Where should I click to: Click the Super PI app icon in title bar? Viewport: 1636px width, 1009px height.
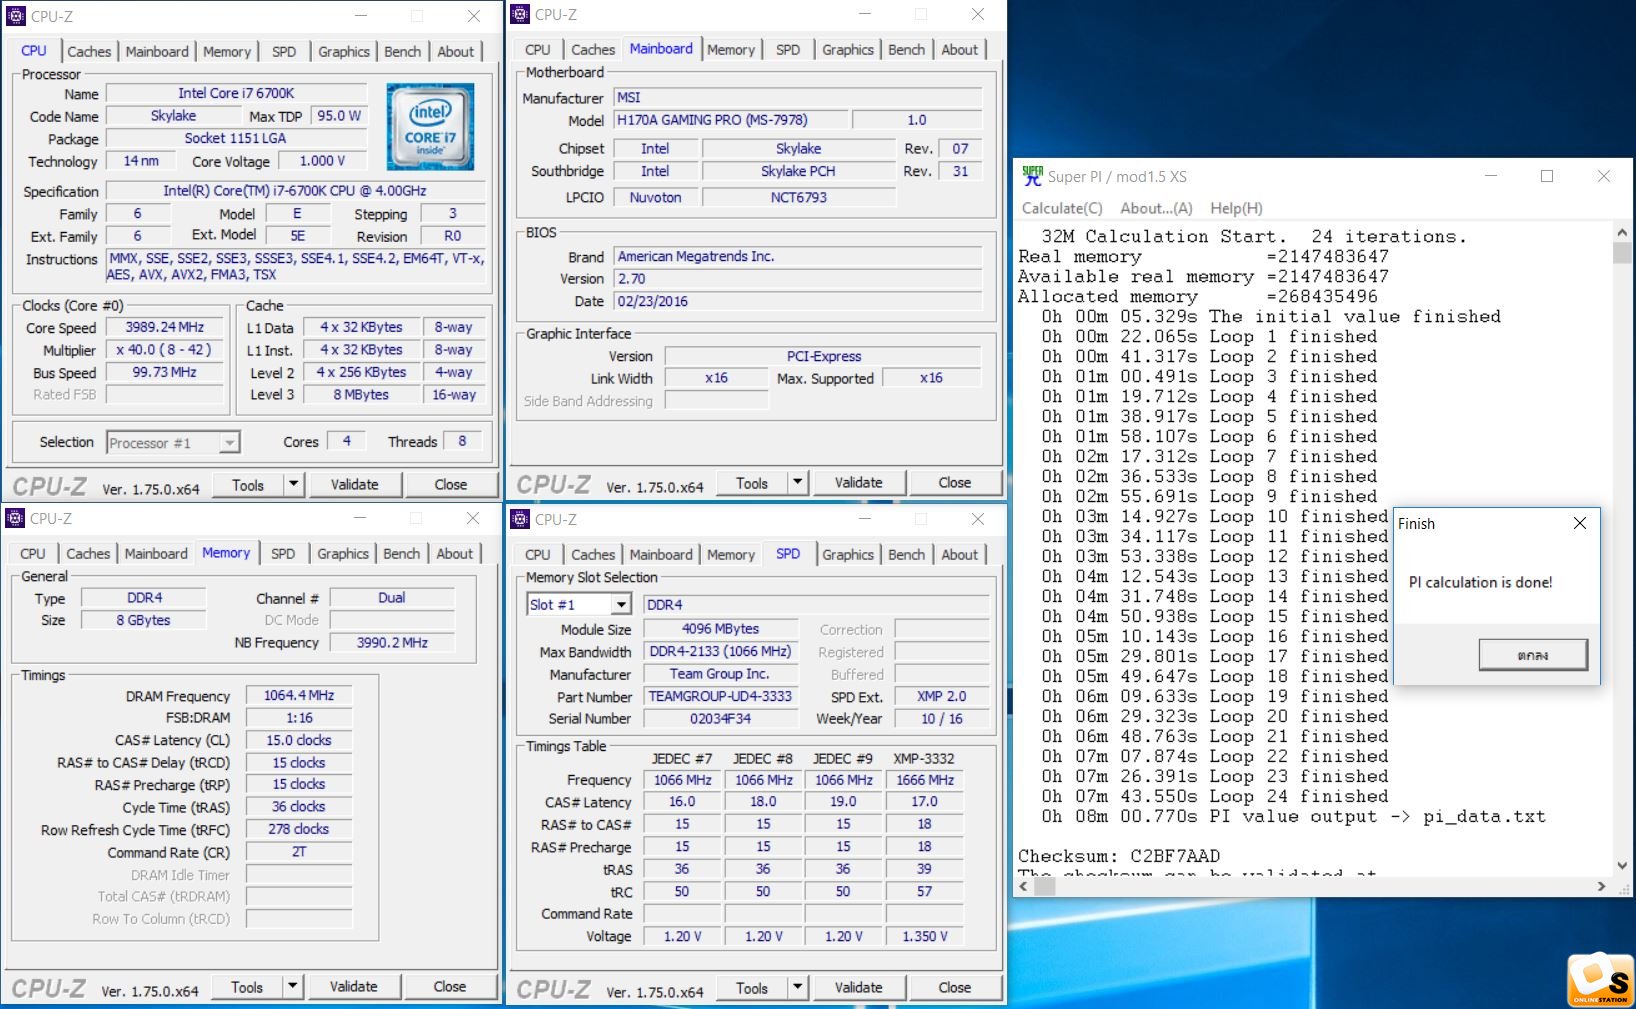coord(1032,176)
